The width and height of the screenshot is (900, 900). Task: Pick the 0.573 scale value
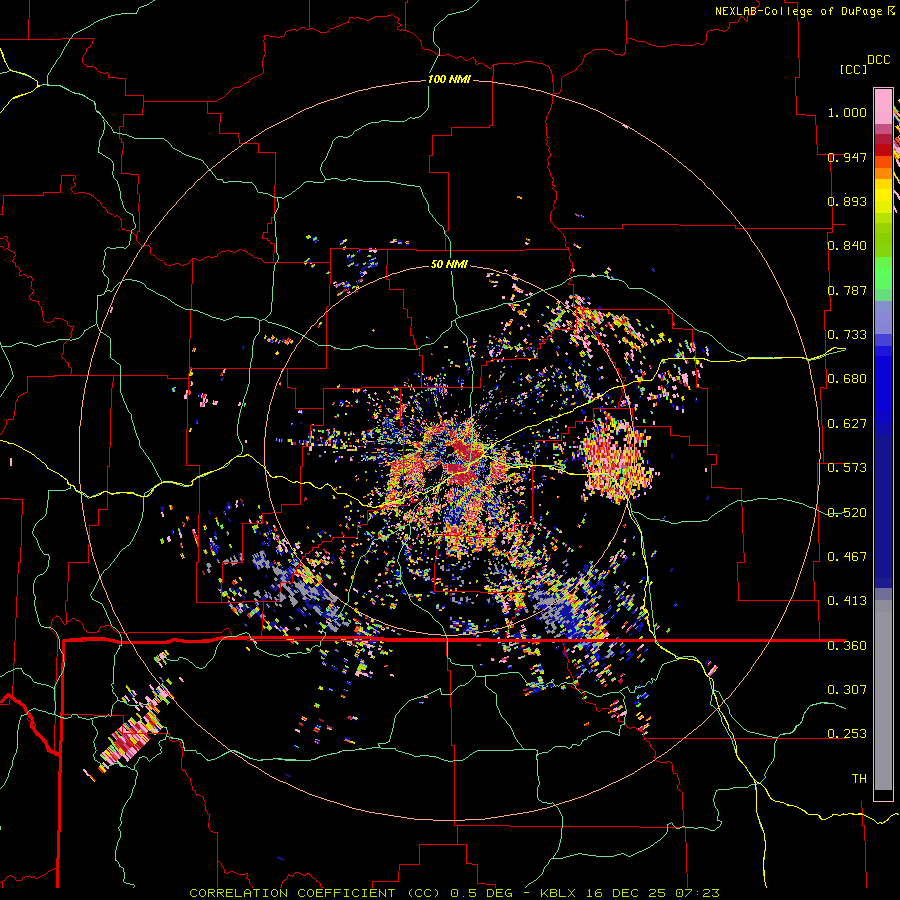[x=847, y=468]
